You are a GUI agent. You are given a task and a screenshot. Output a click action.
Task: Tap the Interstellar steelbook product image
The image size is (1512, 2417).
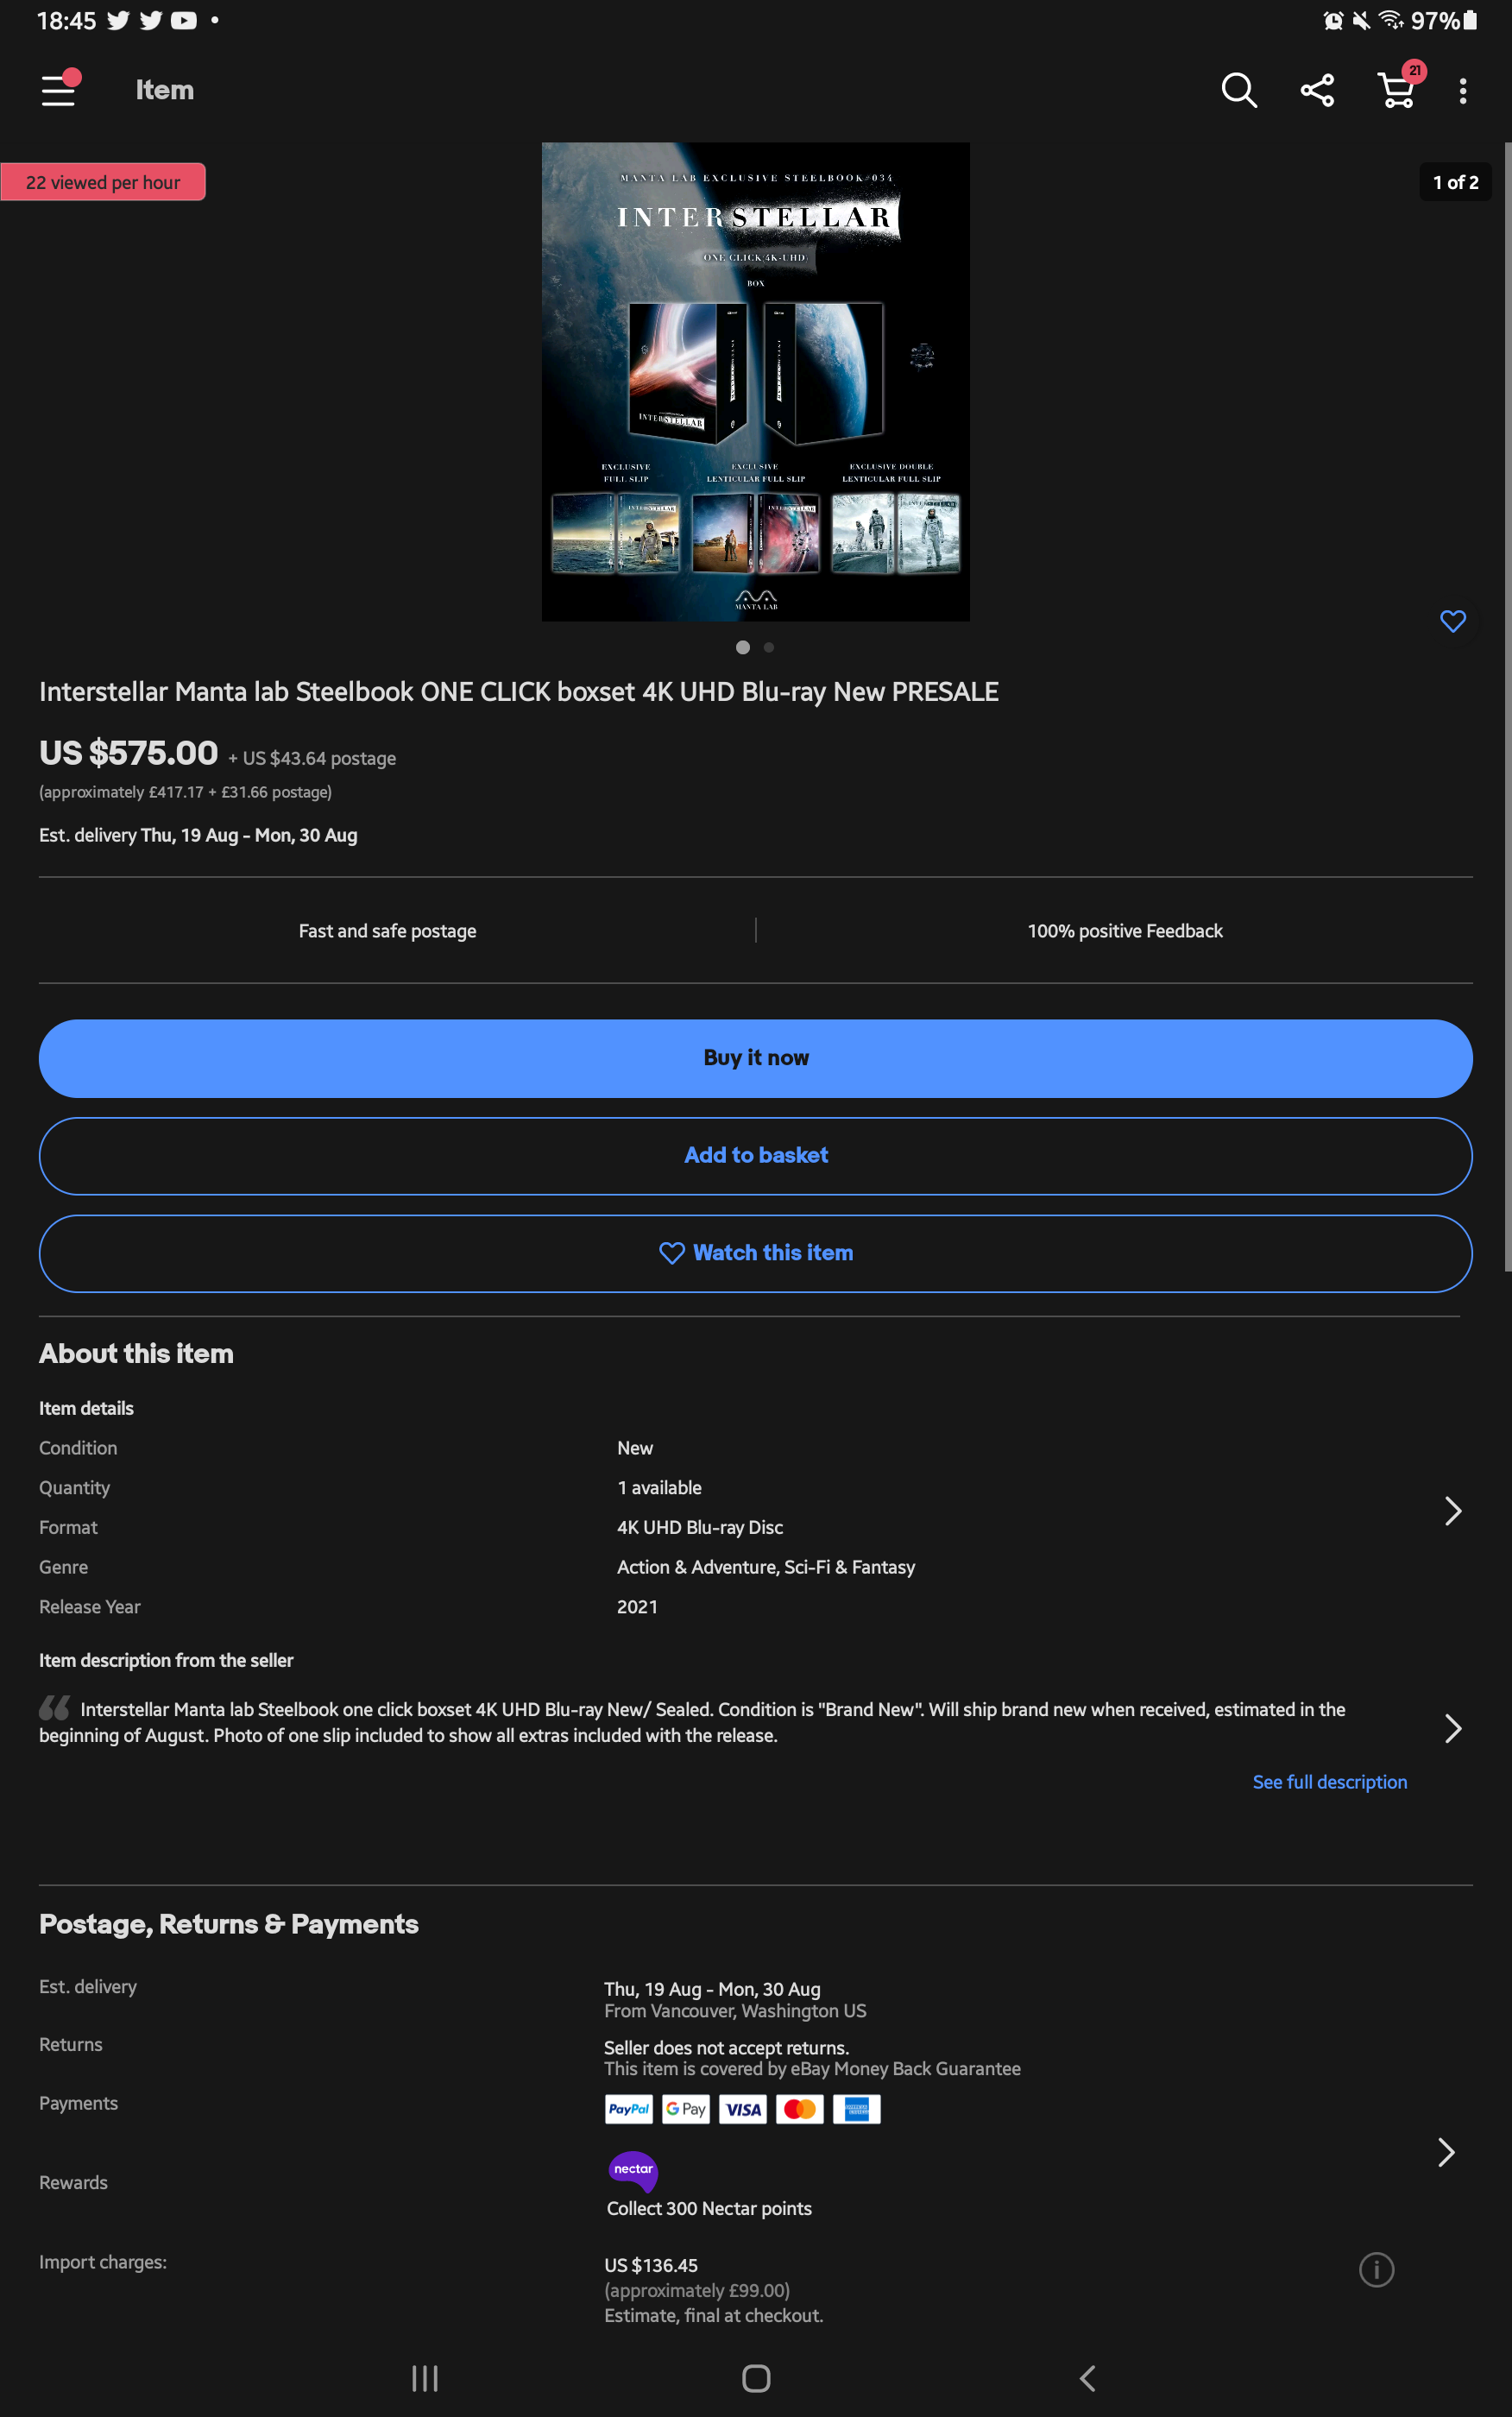(x=755, y=381)
